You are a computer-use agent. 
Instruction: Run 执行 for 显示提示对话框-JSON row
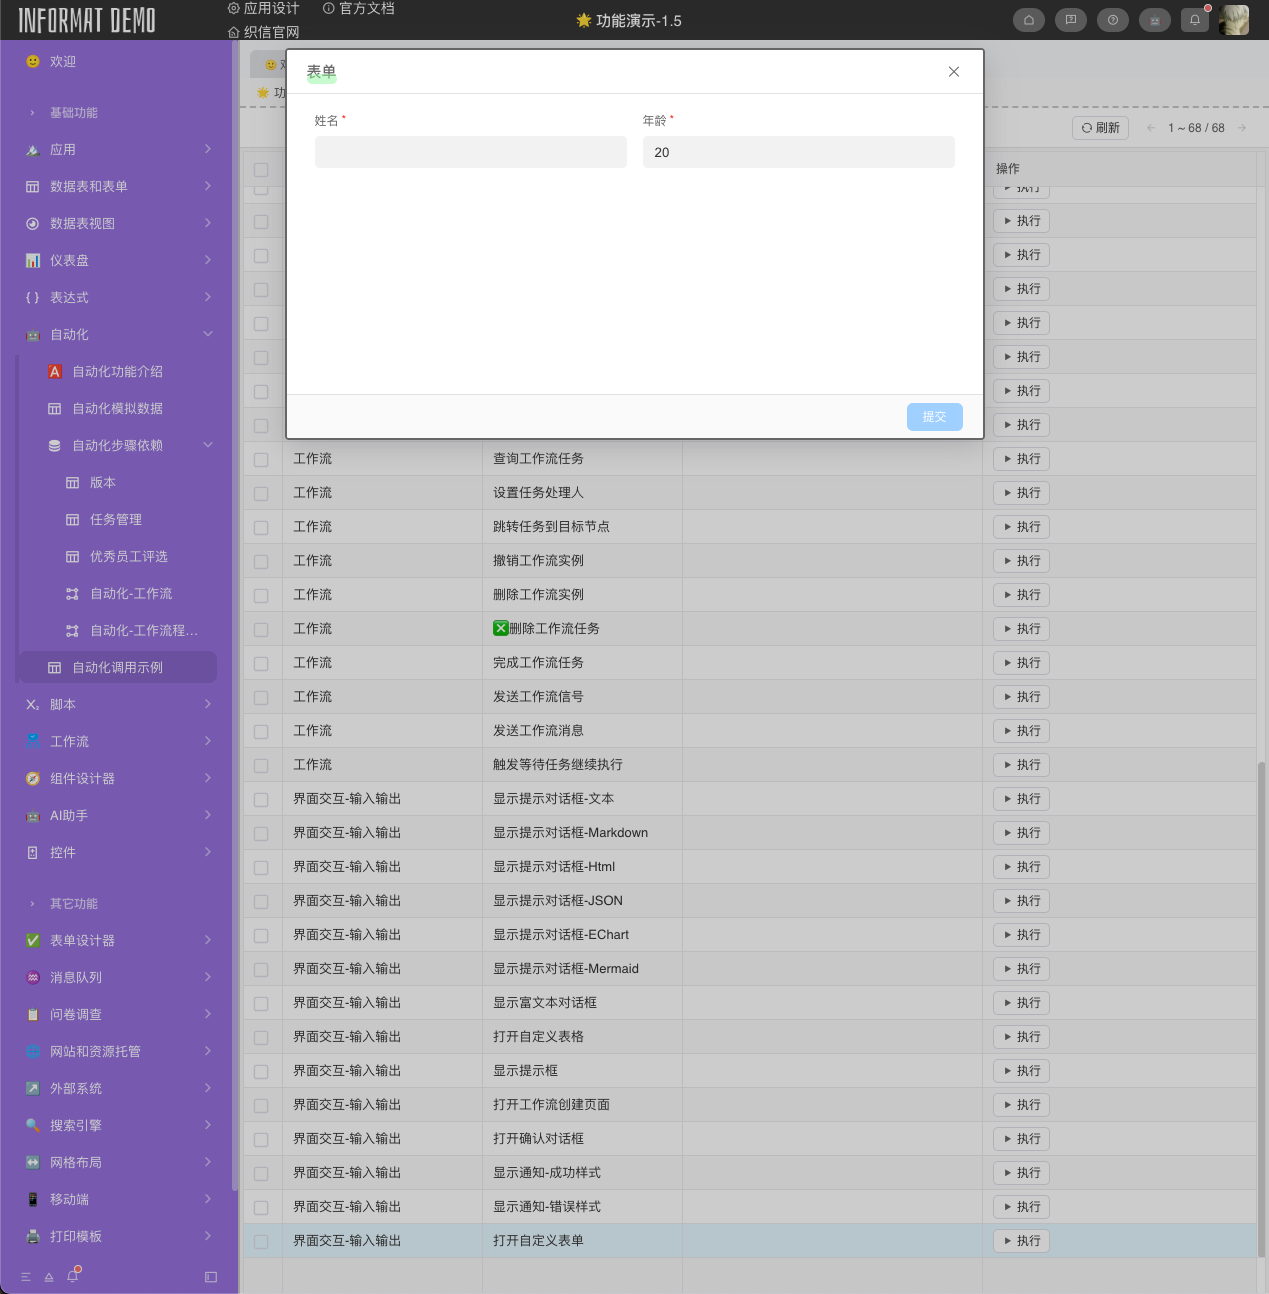pos(1021,901)
